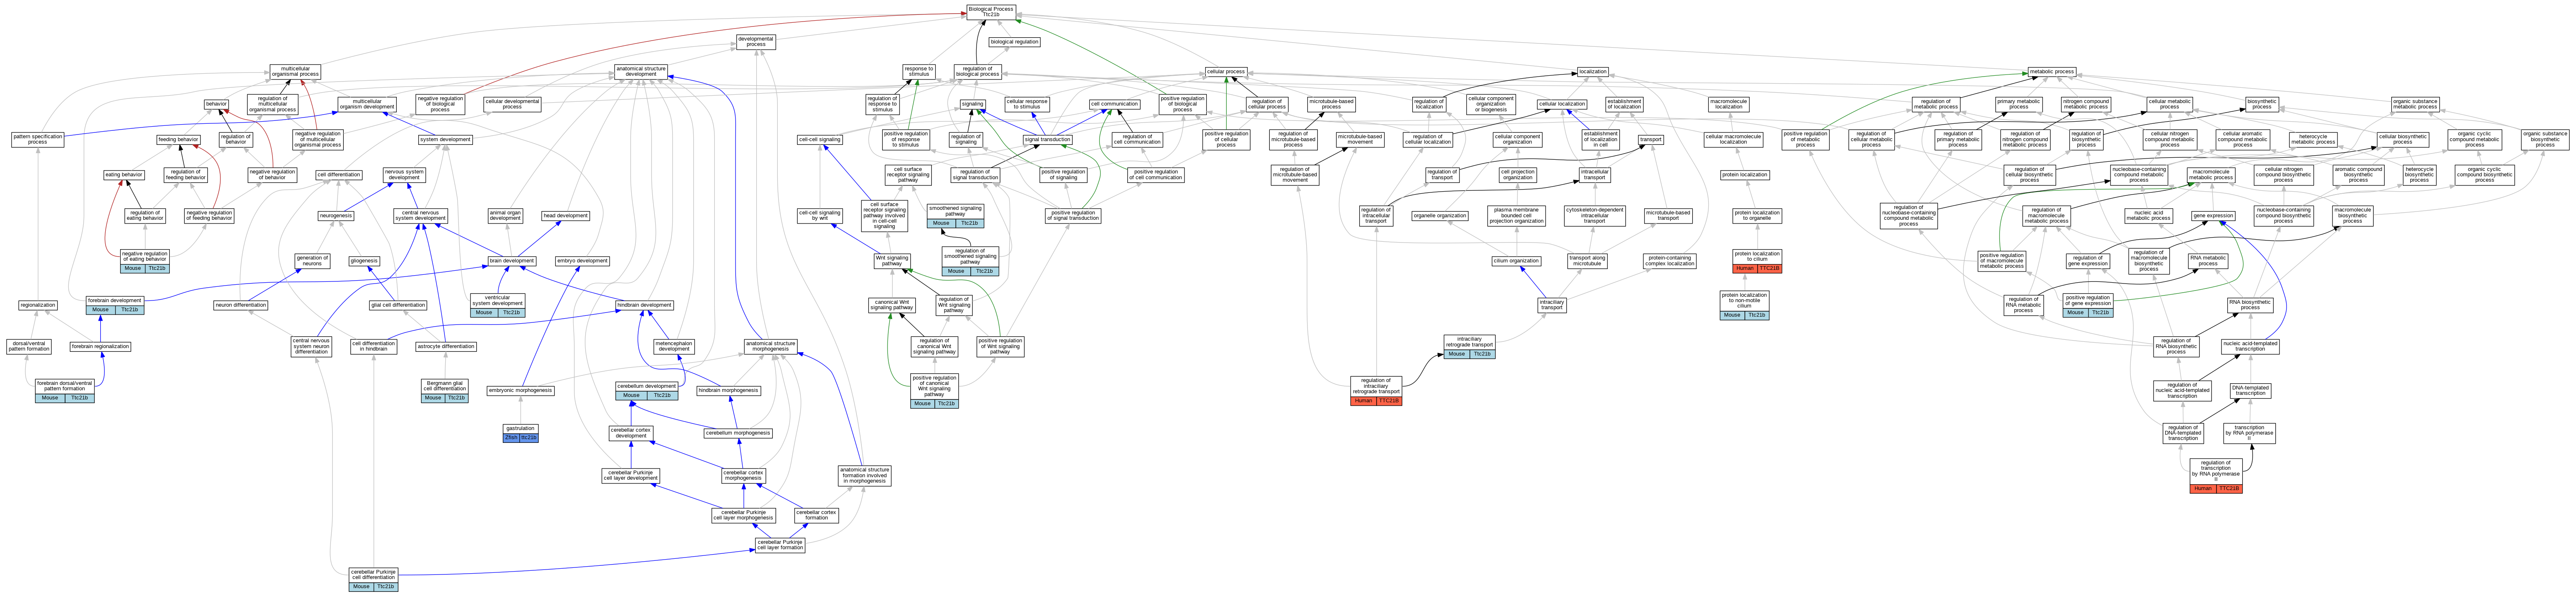Click the 'neuron differentiation' node
2576x596 pixels.
pyautogui.click(x=241, y=305)
